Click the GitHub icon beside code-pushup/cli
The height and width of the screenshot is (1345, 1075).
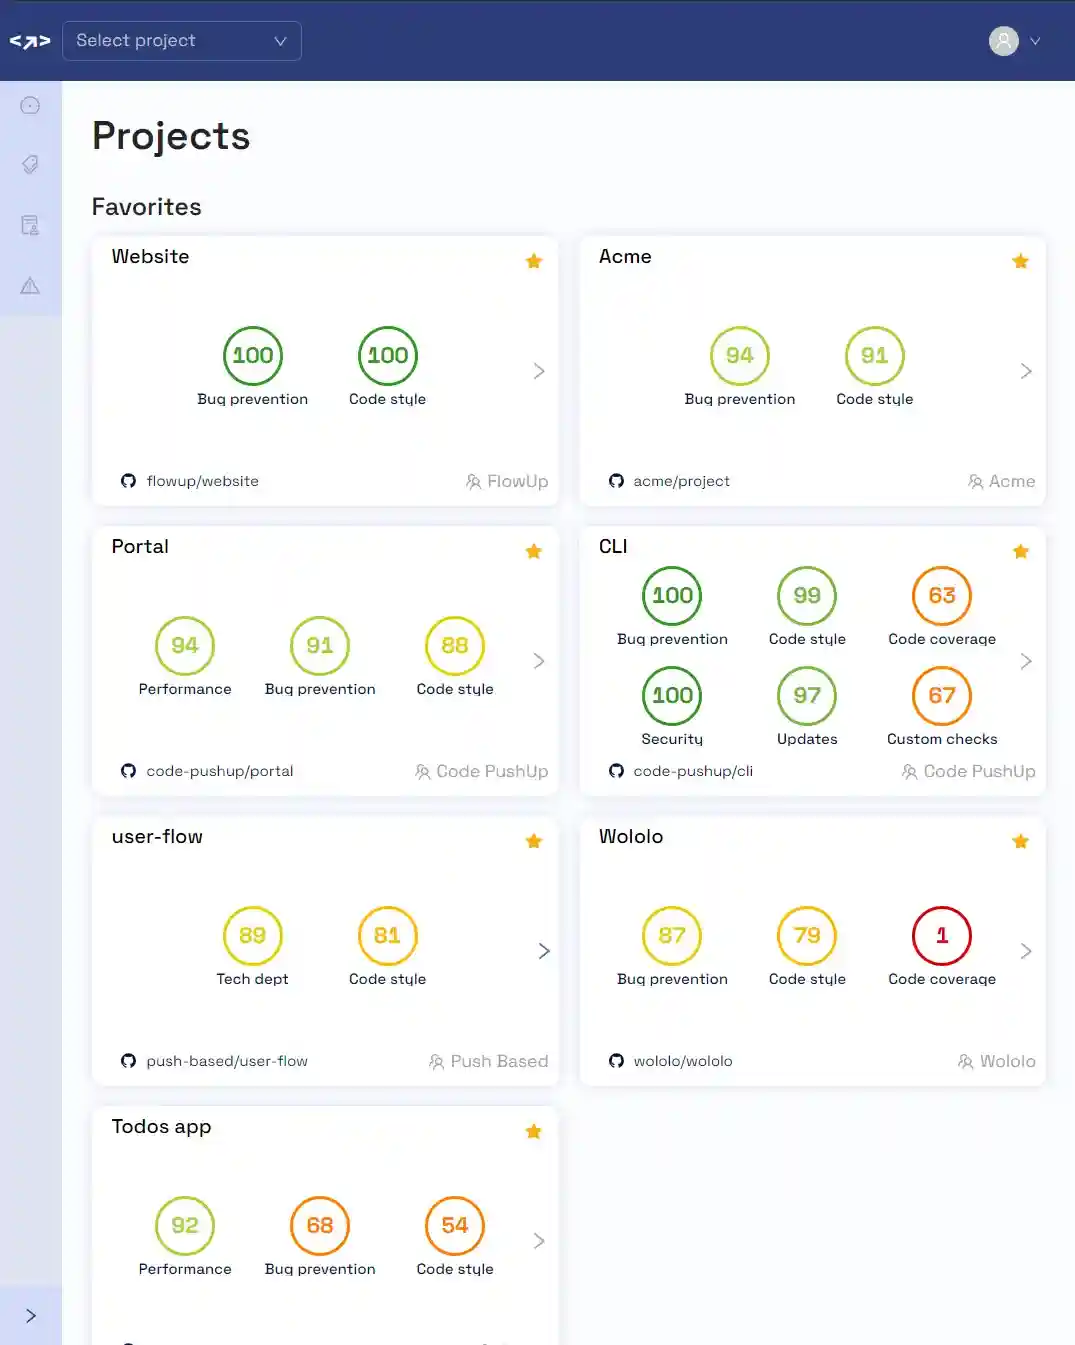coord(616,771)
